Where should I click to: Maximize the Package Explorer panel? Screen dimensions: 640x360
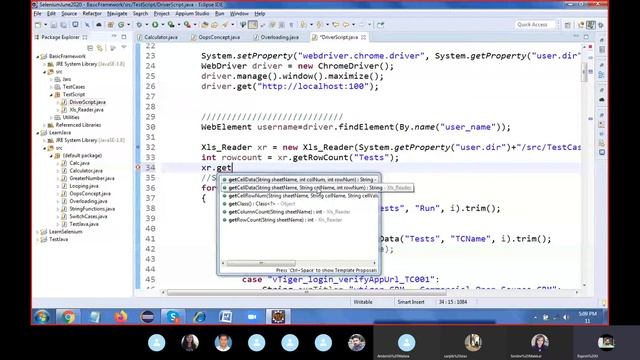pyautogui.click(x=124, y=37)
